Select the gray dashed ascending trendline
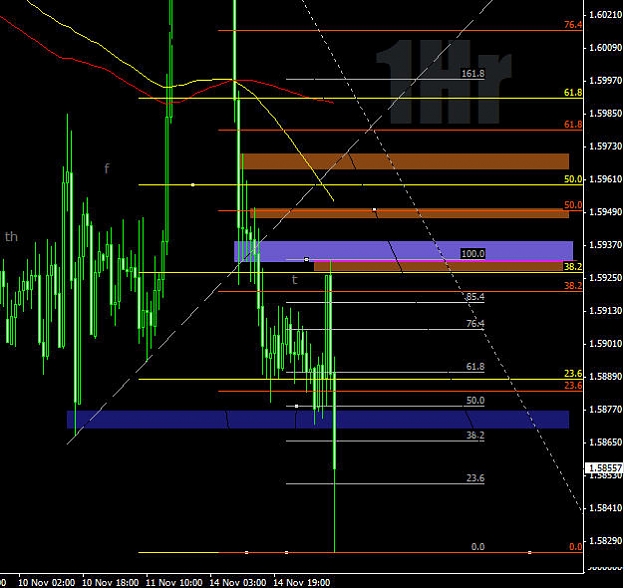The image size is (625, 588). pos(279,223)
